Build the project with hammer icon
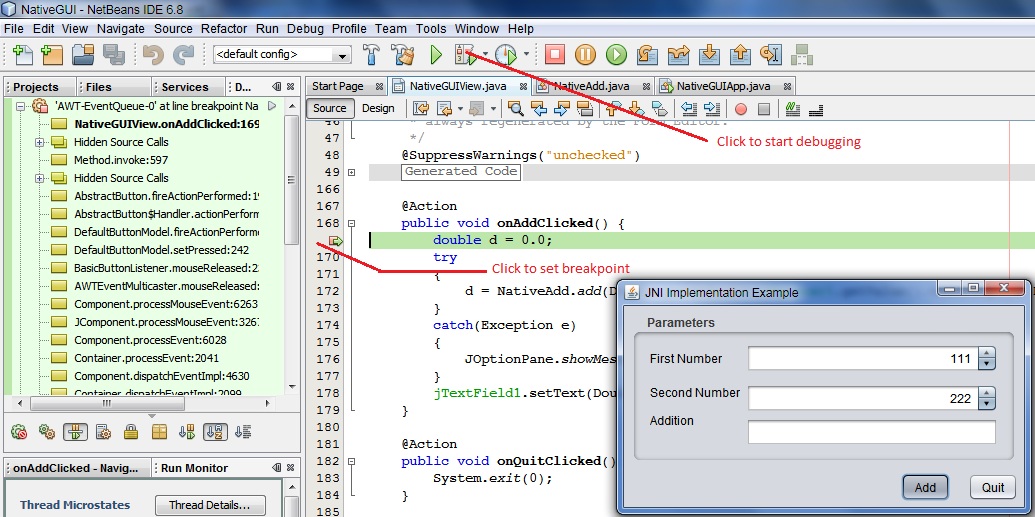This screenshot has height=517, width=1035. 372,55
